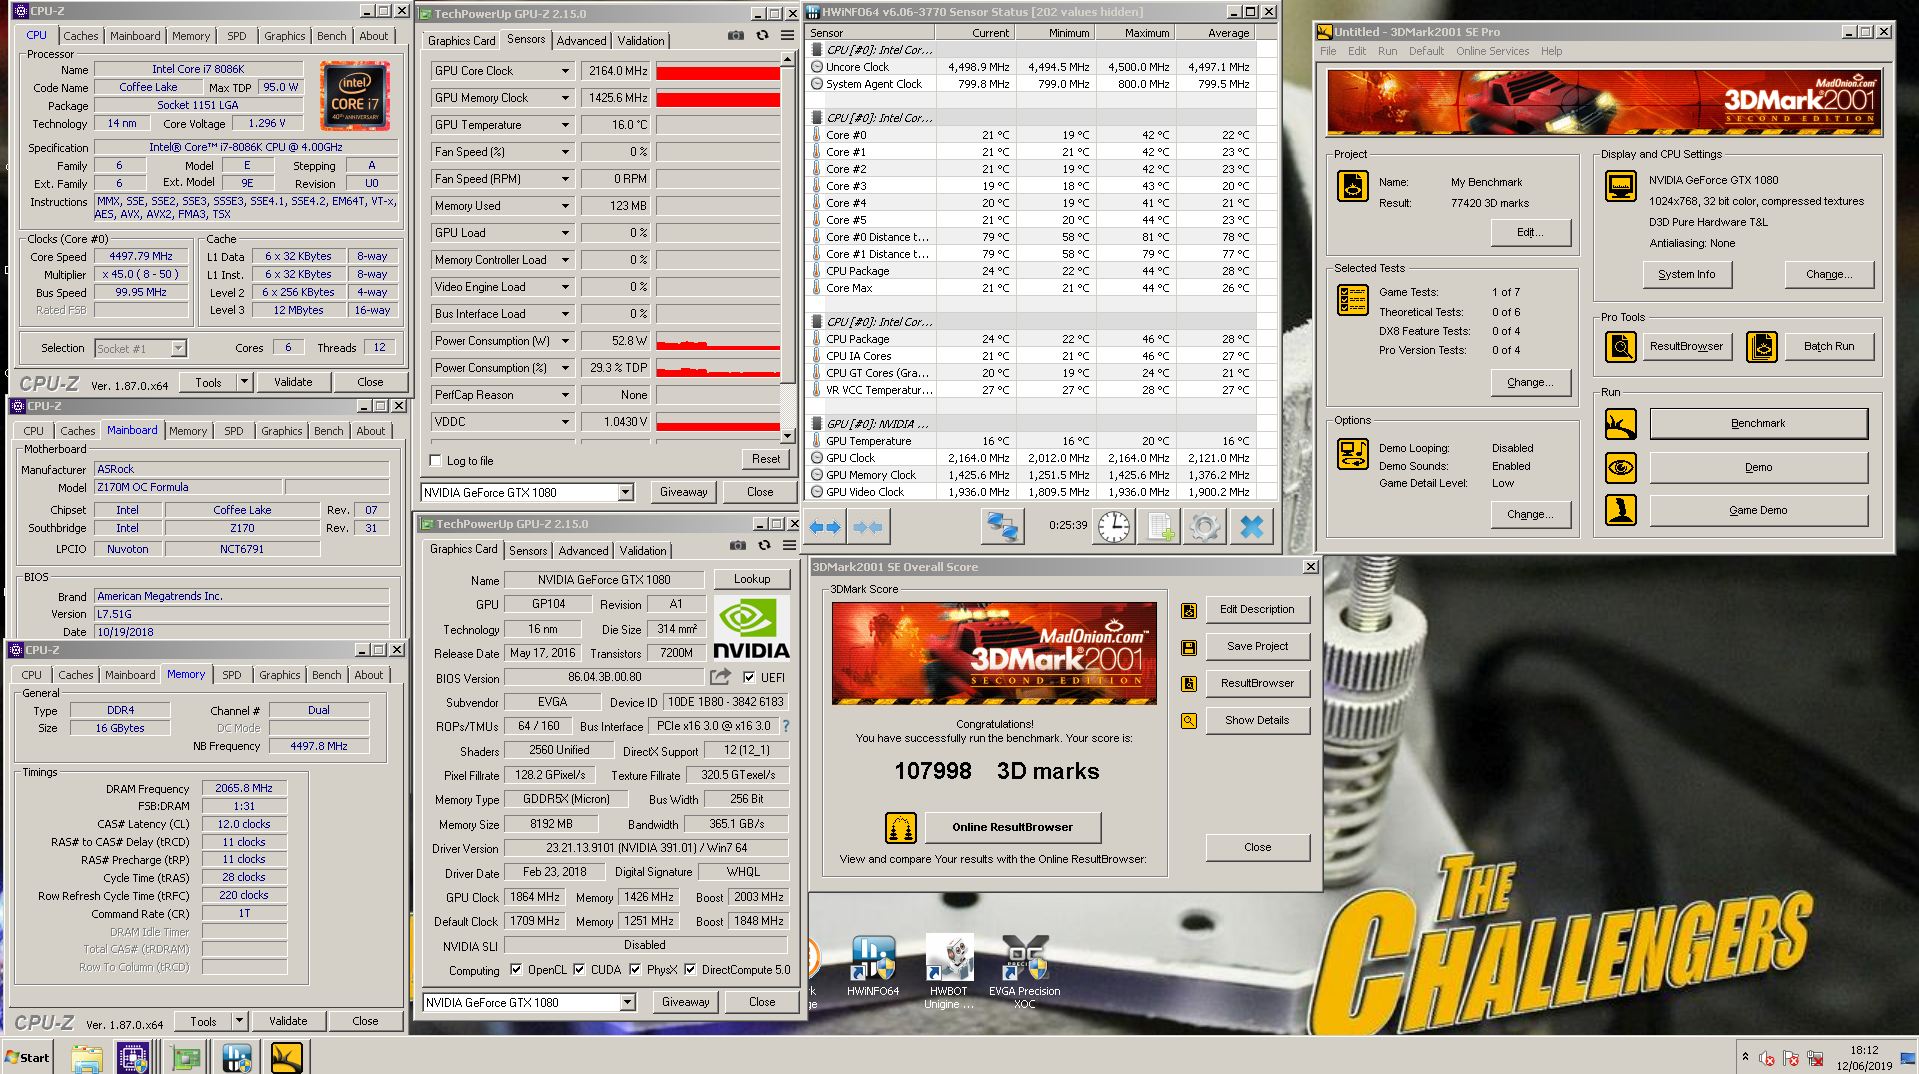Screen dimensions: 1919x1074
Task: Click the Online ResultBrowser podium icon
Action: click(x=901, y=828)
